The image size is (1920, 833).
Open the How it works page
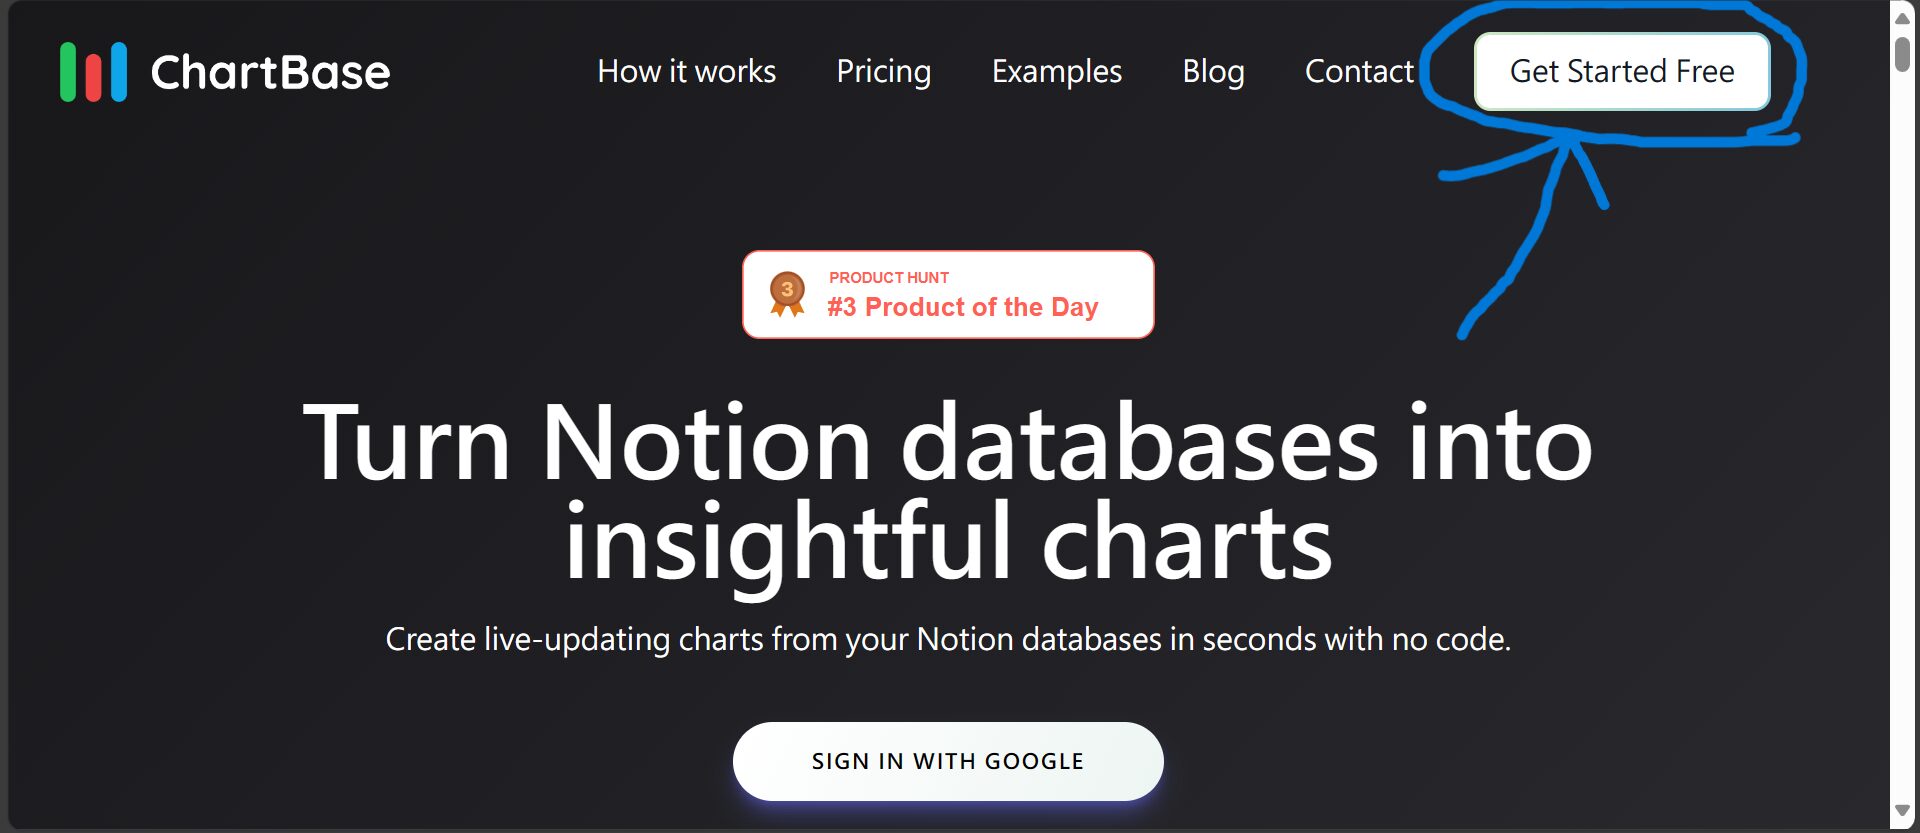click(x=686, y=71)
